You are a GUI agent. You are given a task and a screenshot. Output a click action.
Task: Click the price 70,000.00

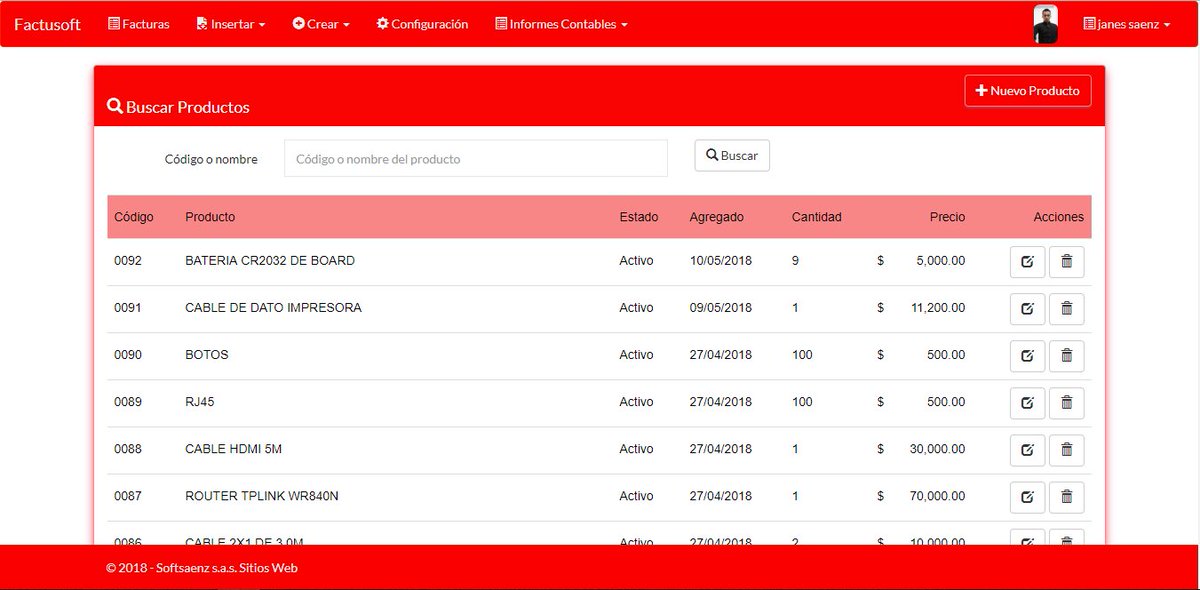937,496
